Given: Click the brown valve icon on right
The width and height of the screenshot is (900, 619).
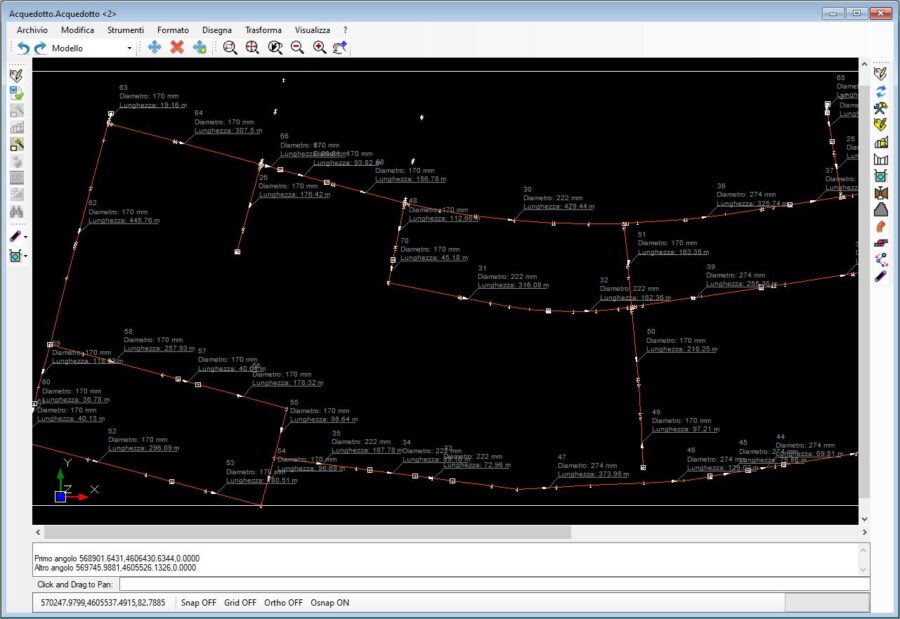Looking at the screenshot, I should coord(880,193).
